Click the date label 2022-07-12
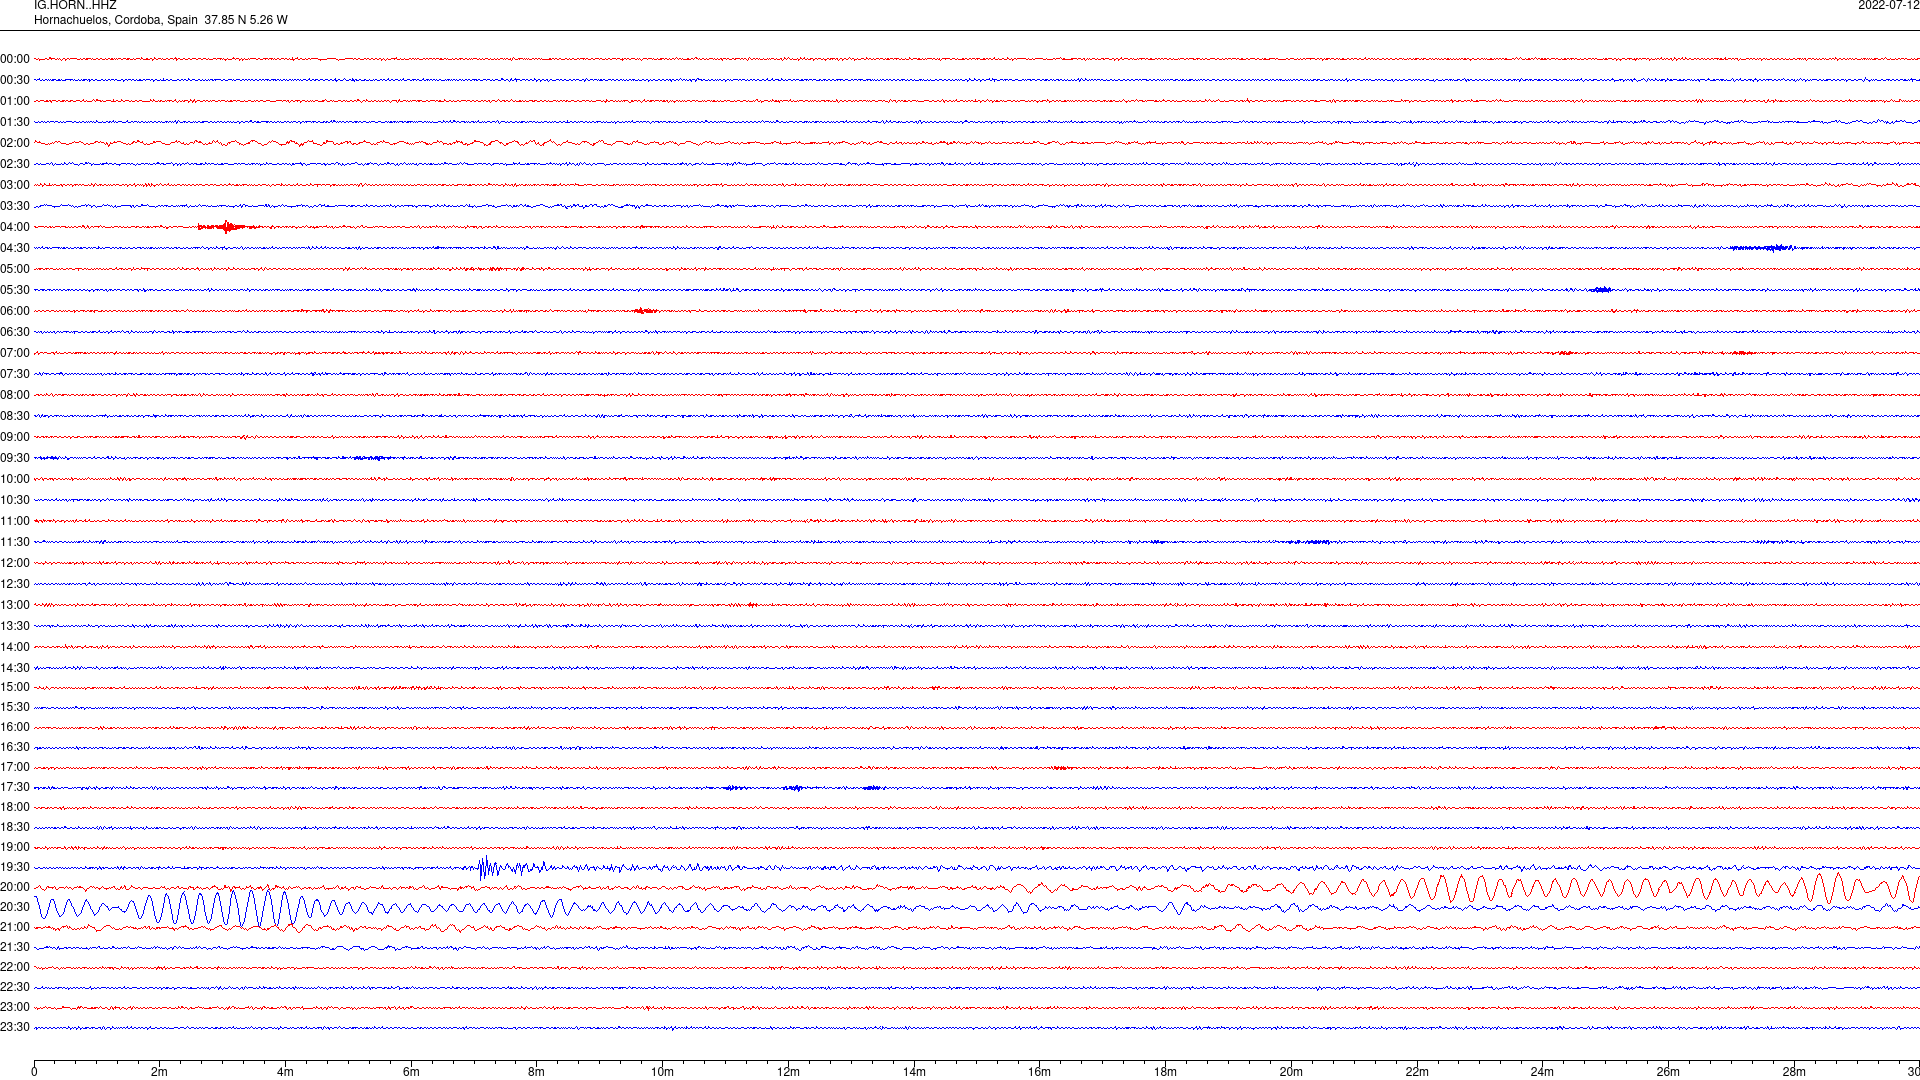Screen dimensions: 1920x1080 point(1888,5)
